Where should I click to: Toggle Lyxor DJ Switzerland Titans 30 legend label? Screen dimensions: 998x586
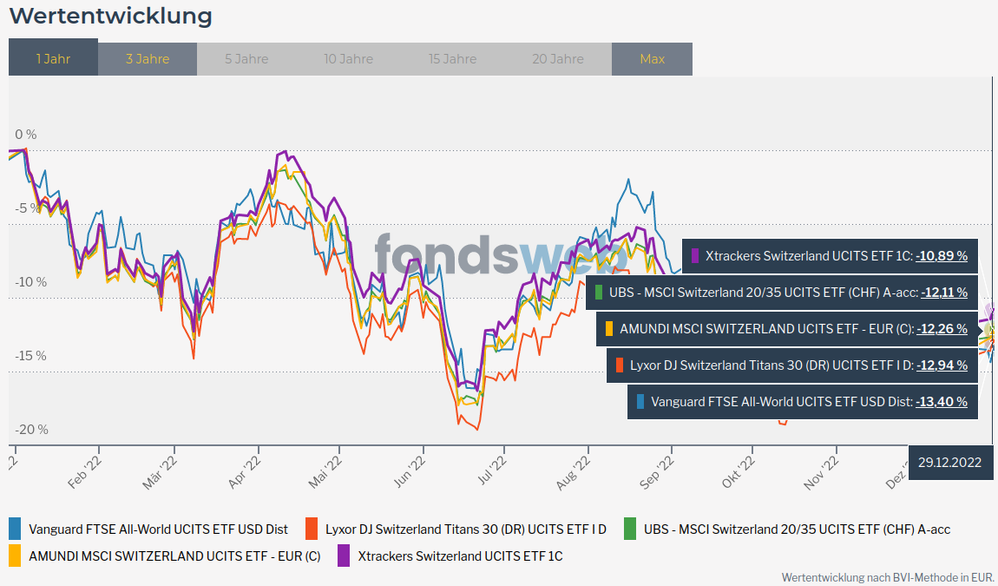click(466, 529)
